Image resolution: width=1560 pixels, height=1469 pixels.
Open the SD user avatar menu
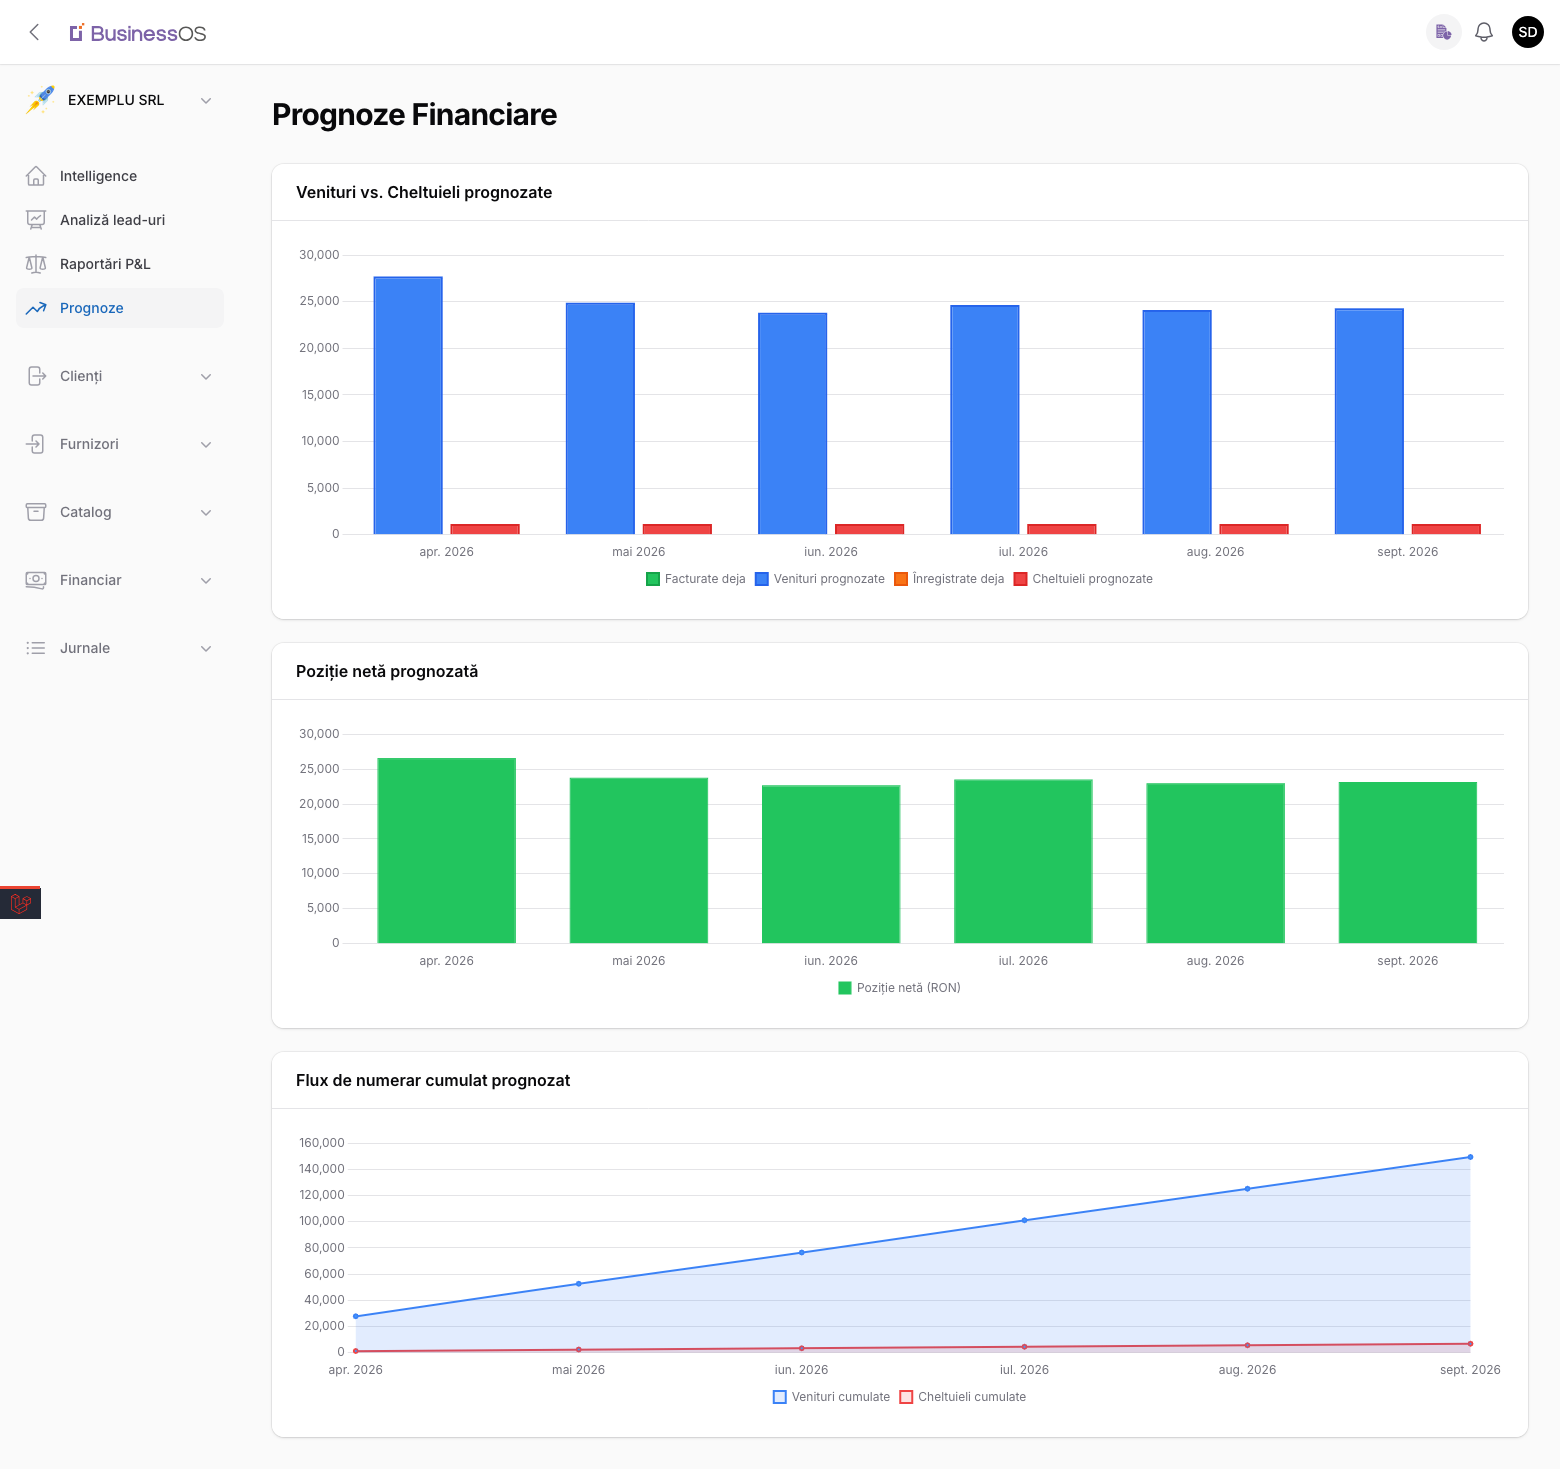click(1527, 32)
